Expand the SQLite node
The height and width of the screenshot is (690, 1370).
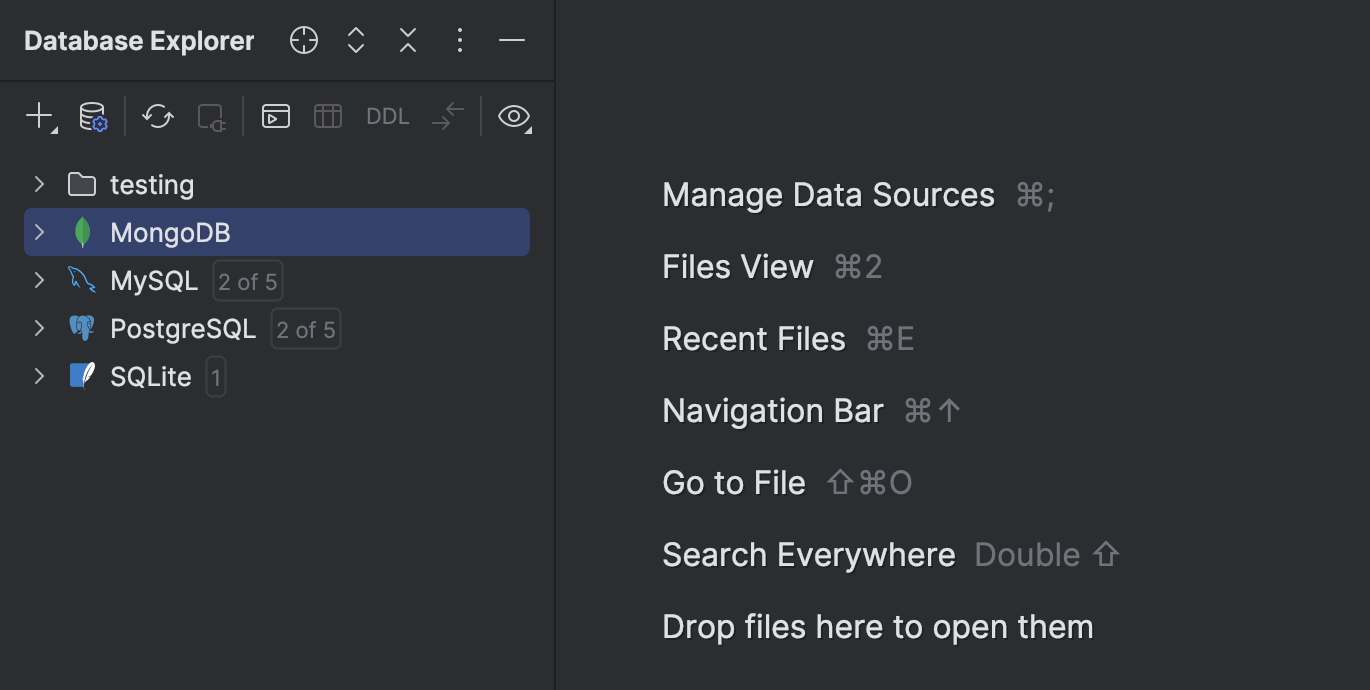click(39, 376)
